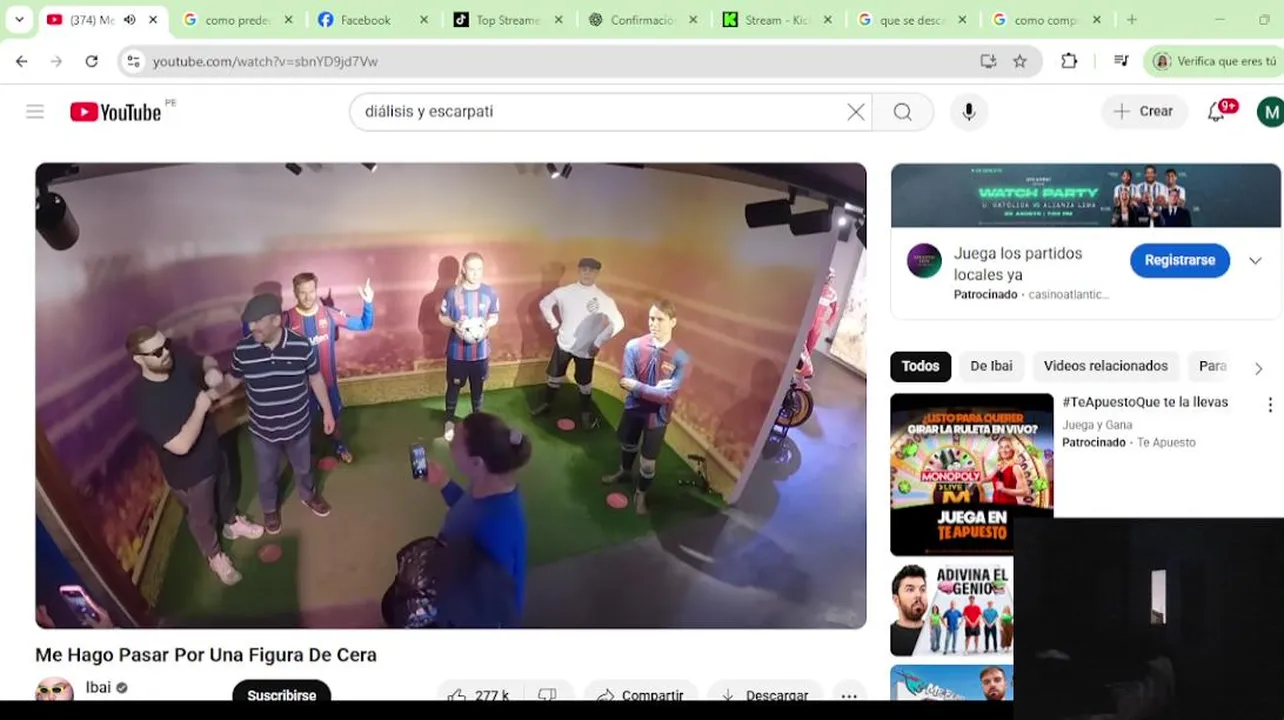
Task: Open more actions three-dot button under the video
Action: coord(849,695)
